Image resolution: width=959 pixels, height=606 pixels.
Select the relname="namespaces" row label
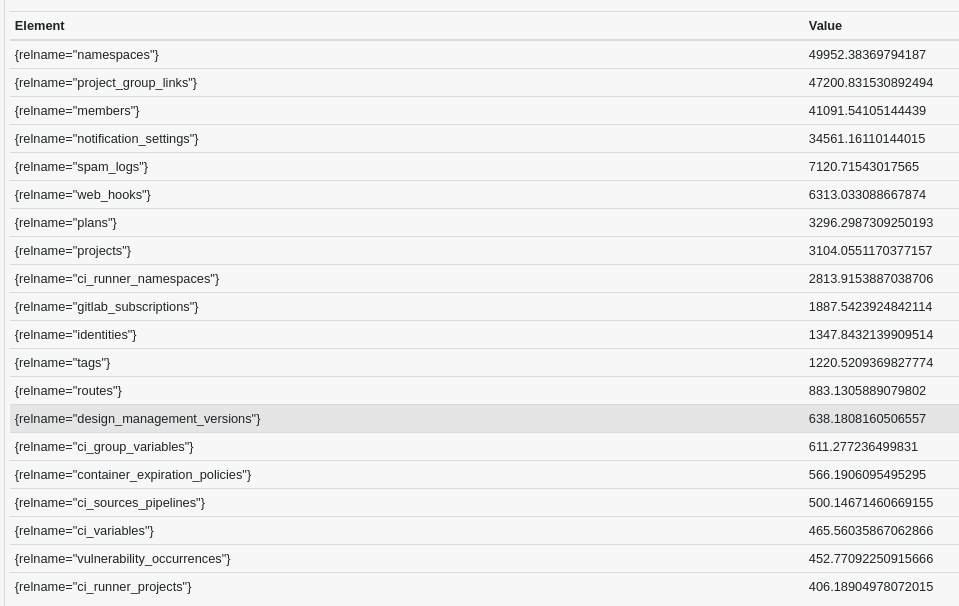(87, 55)
